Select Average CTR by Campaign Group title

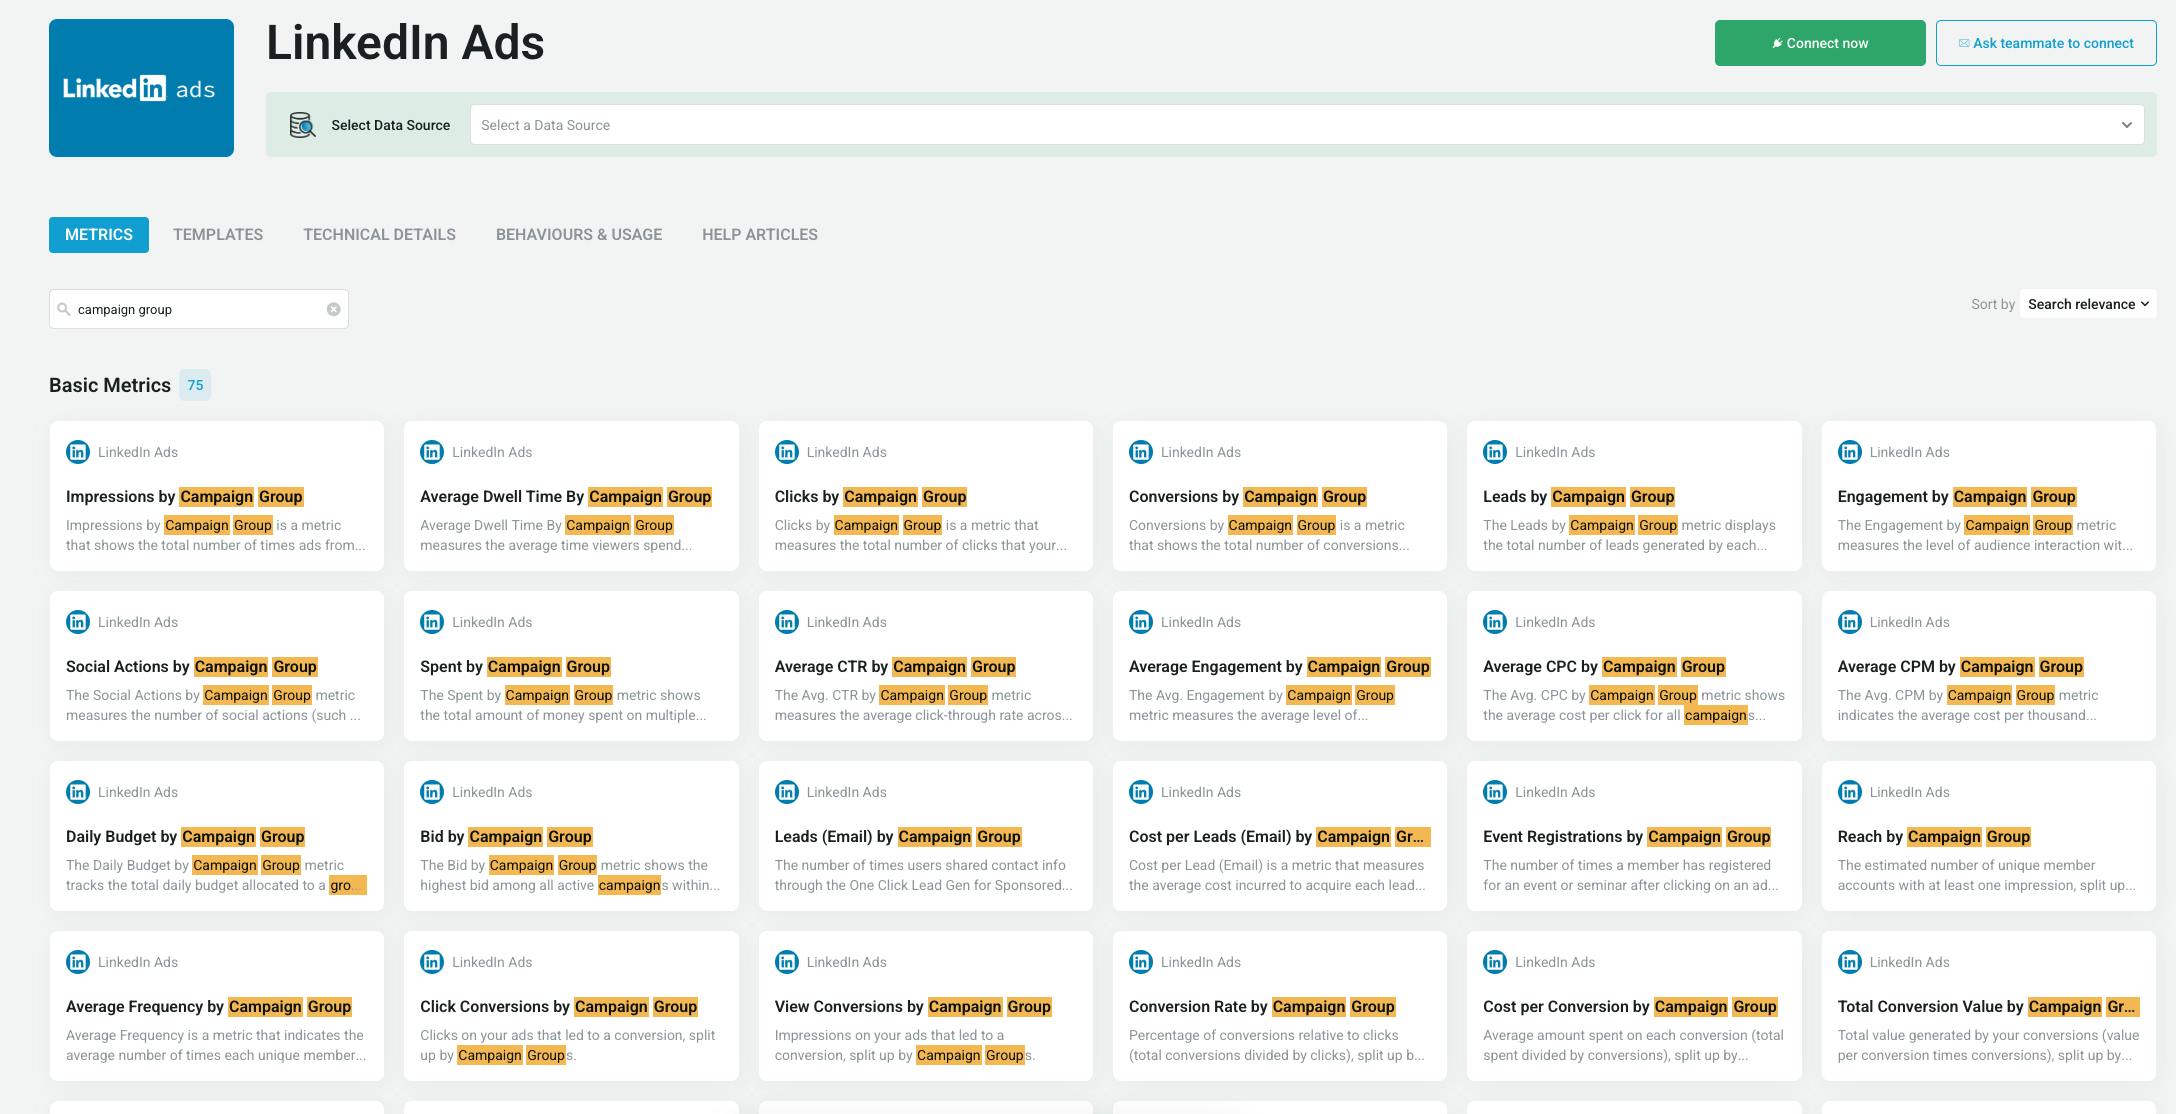coord(896,666)
